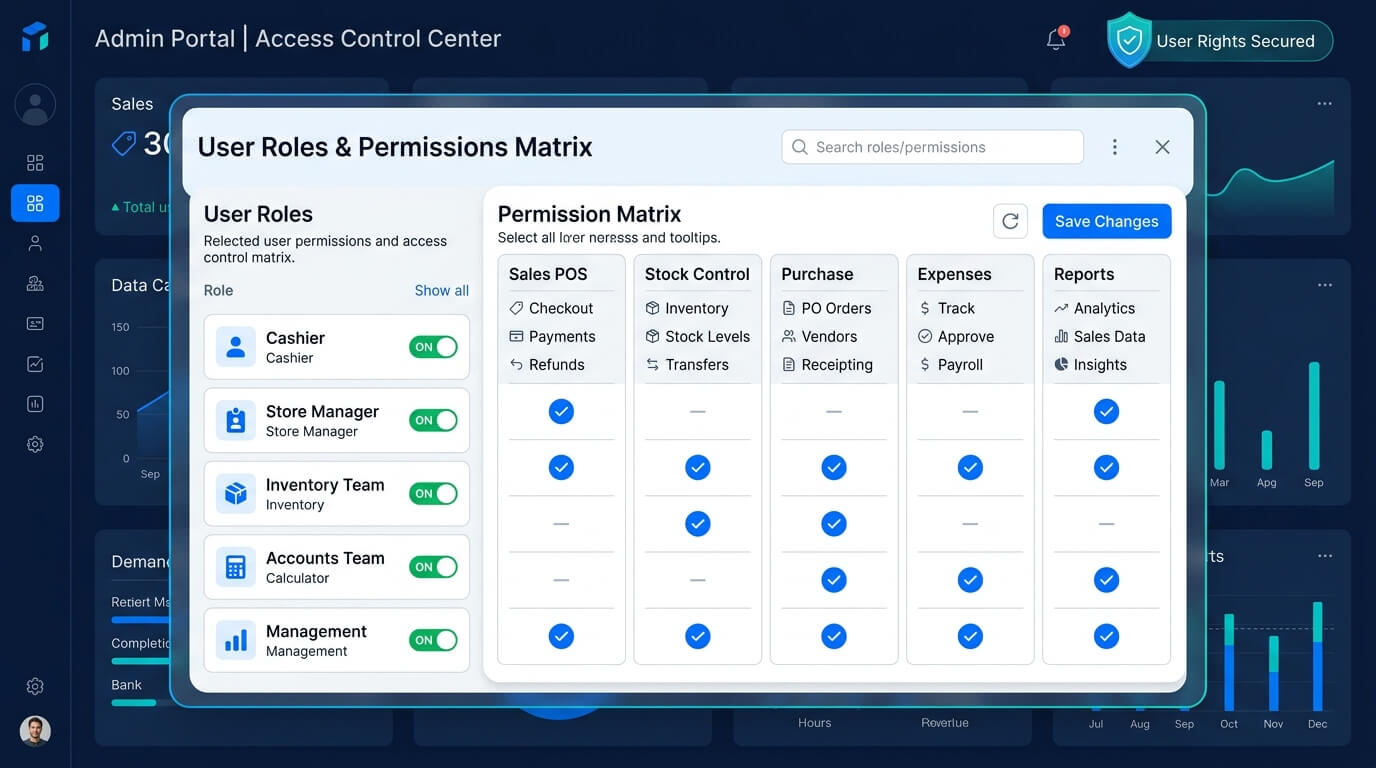Click the Save Changes button
This screenshot has width=1376, height=768.
click(x=1106, y=221)
